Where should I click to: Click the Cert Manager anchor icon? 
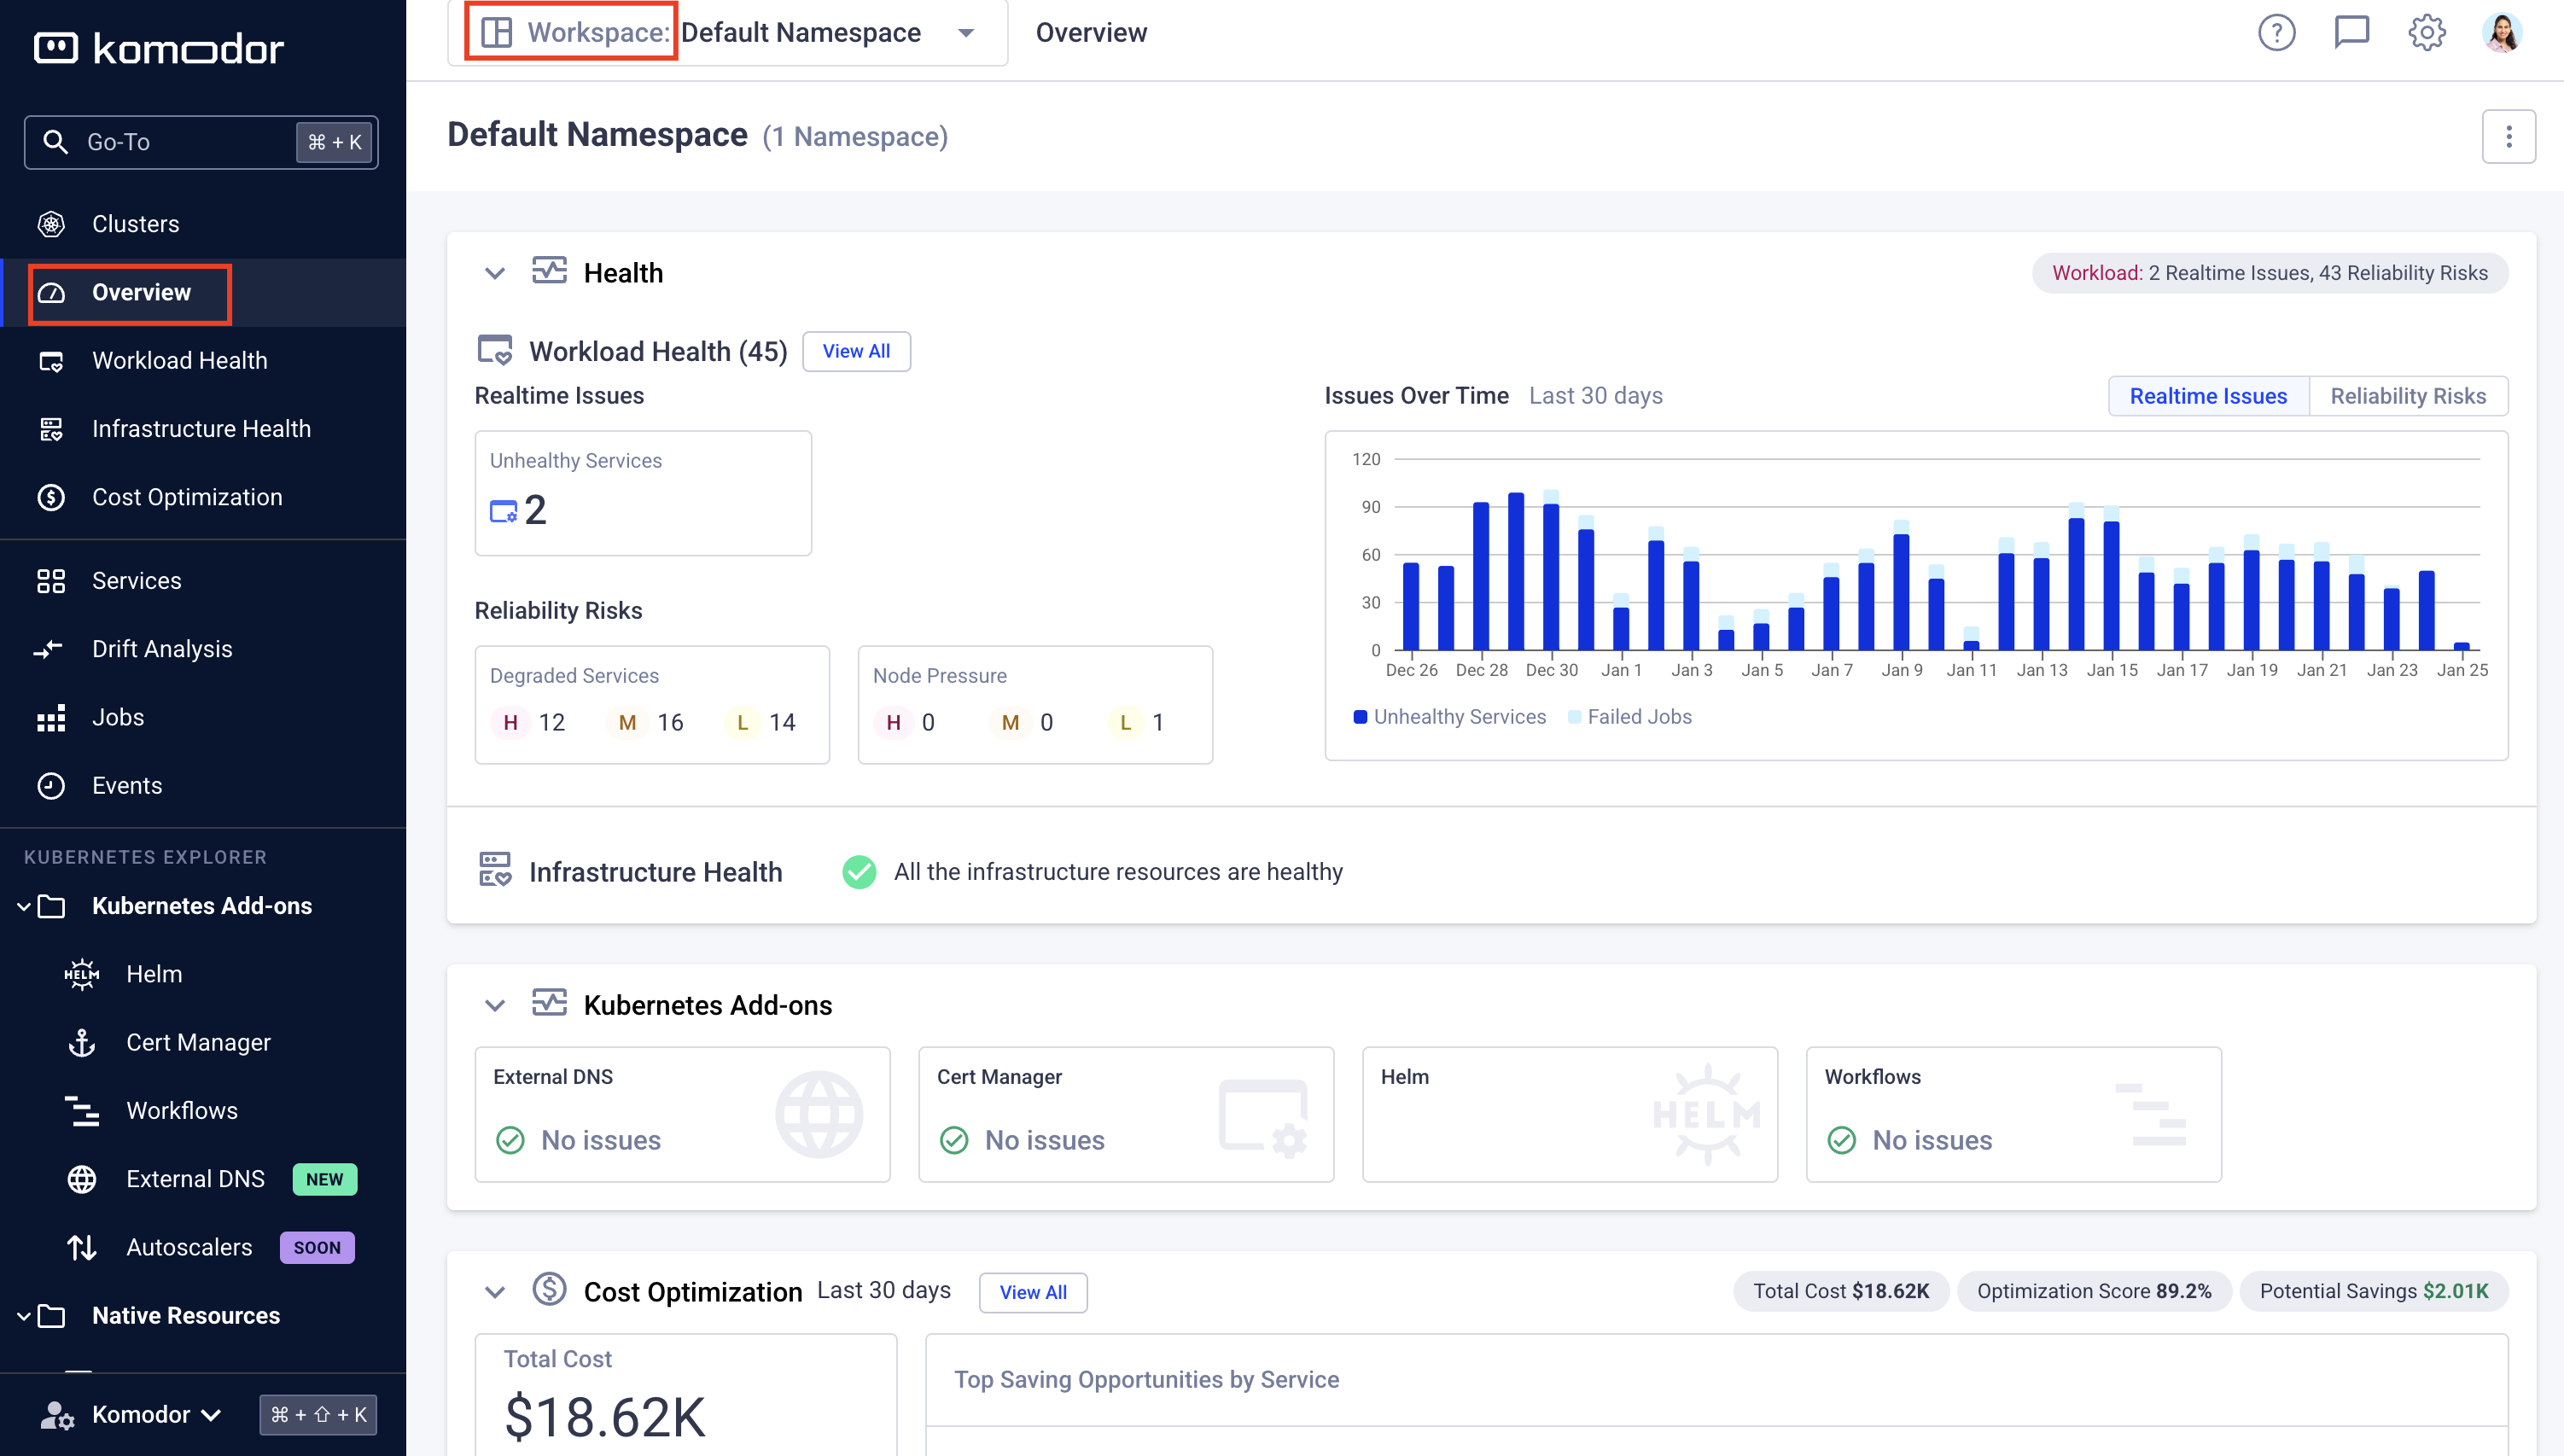82,1042
